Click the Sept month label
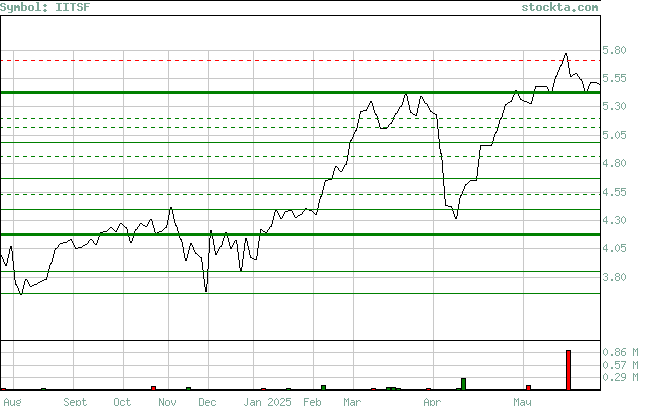 click(x=75, y=402)
